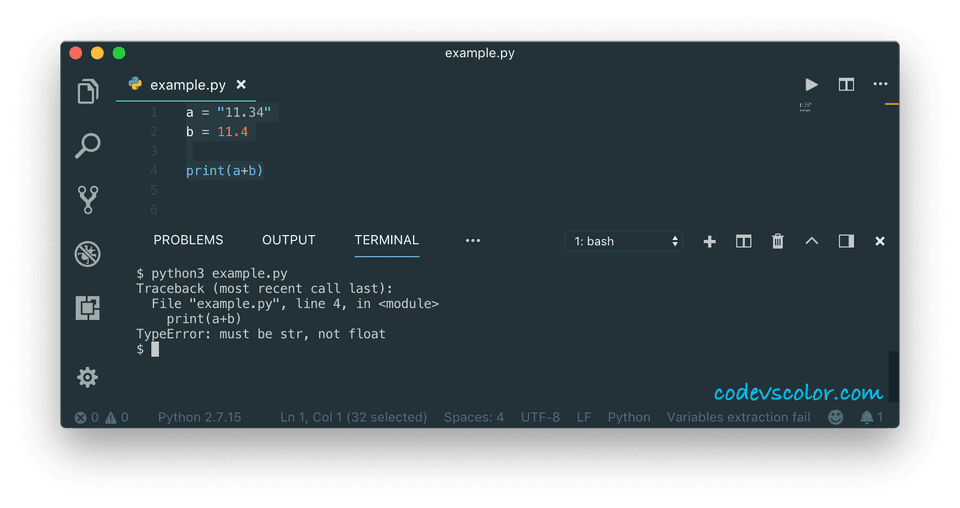Show more panel tabs via ellipsis

click(x=473, y=241)
